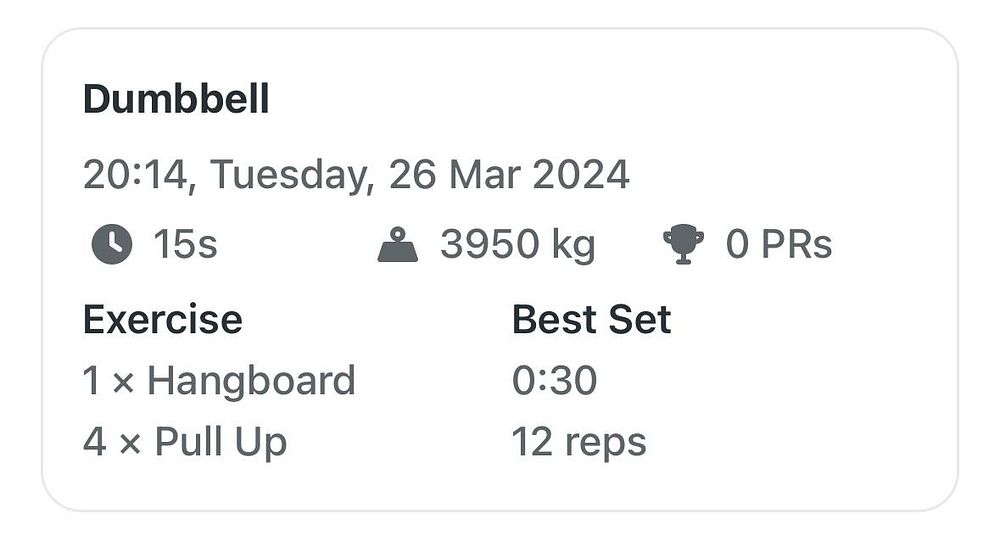Image resolution: width=1000 pixels, height=541 pixels.
Task: Open the Hangboard exercise name
Action: click(x=251, y=381)
